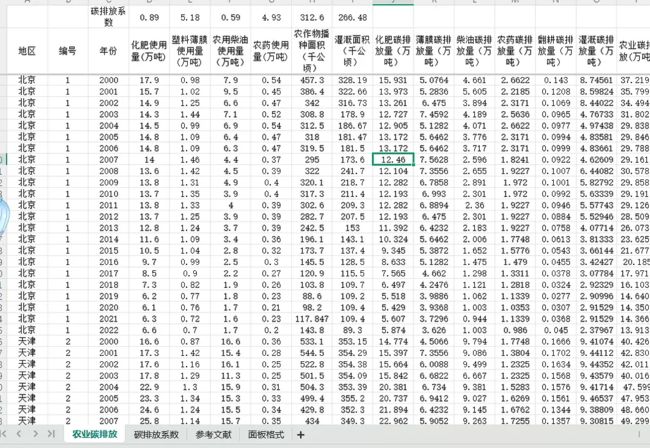The width and height of the screenshot is (650, 448).
Task: Add a new sheet with plus button
Action: (x=301, y=434)
